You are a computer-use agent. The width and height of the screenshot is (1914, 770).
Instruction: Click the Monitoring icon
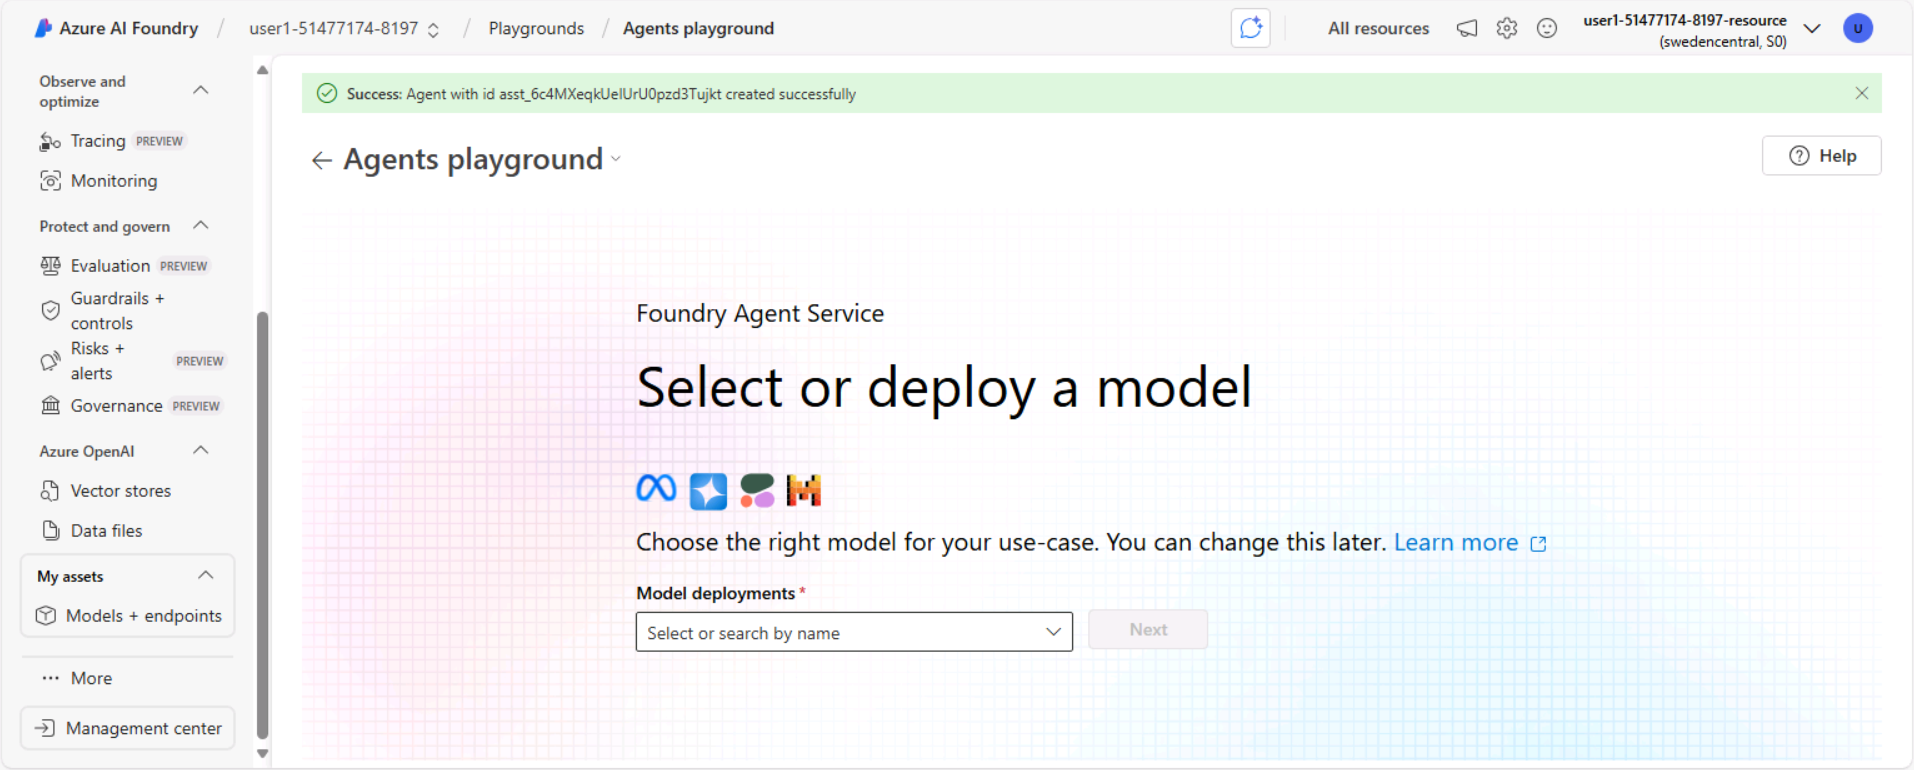click(50, 181)
